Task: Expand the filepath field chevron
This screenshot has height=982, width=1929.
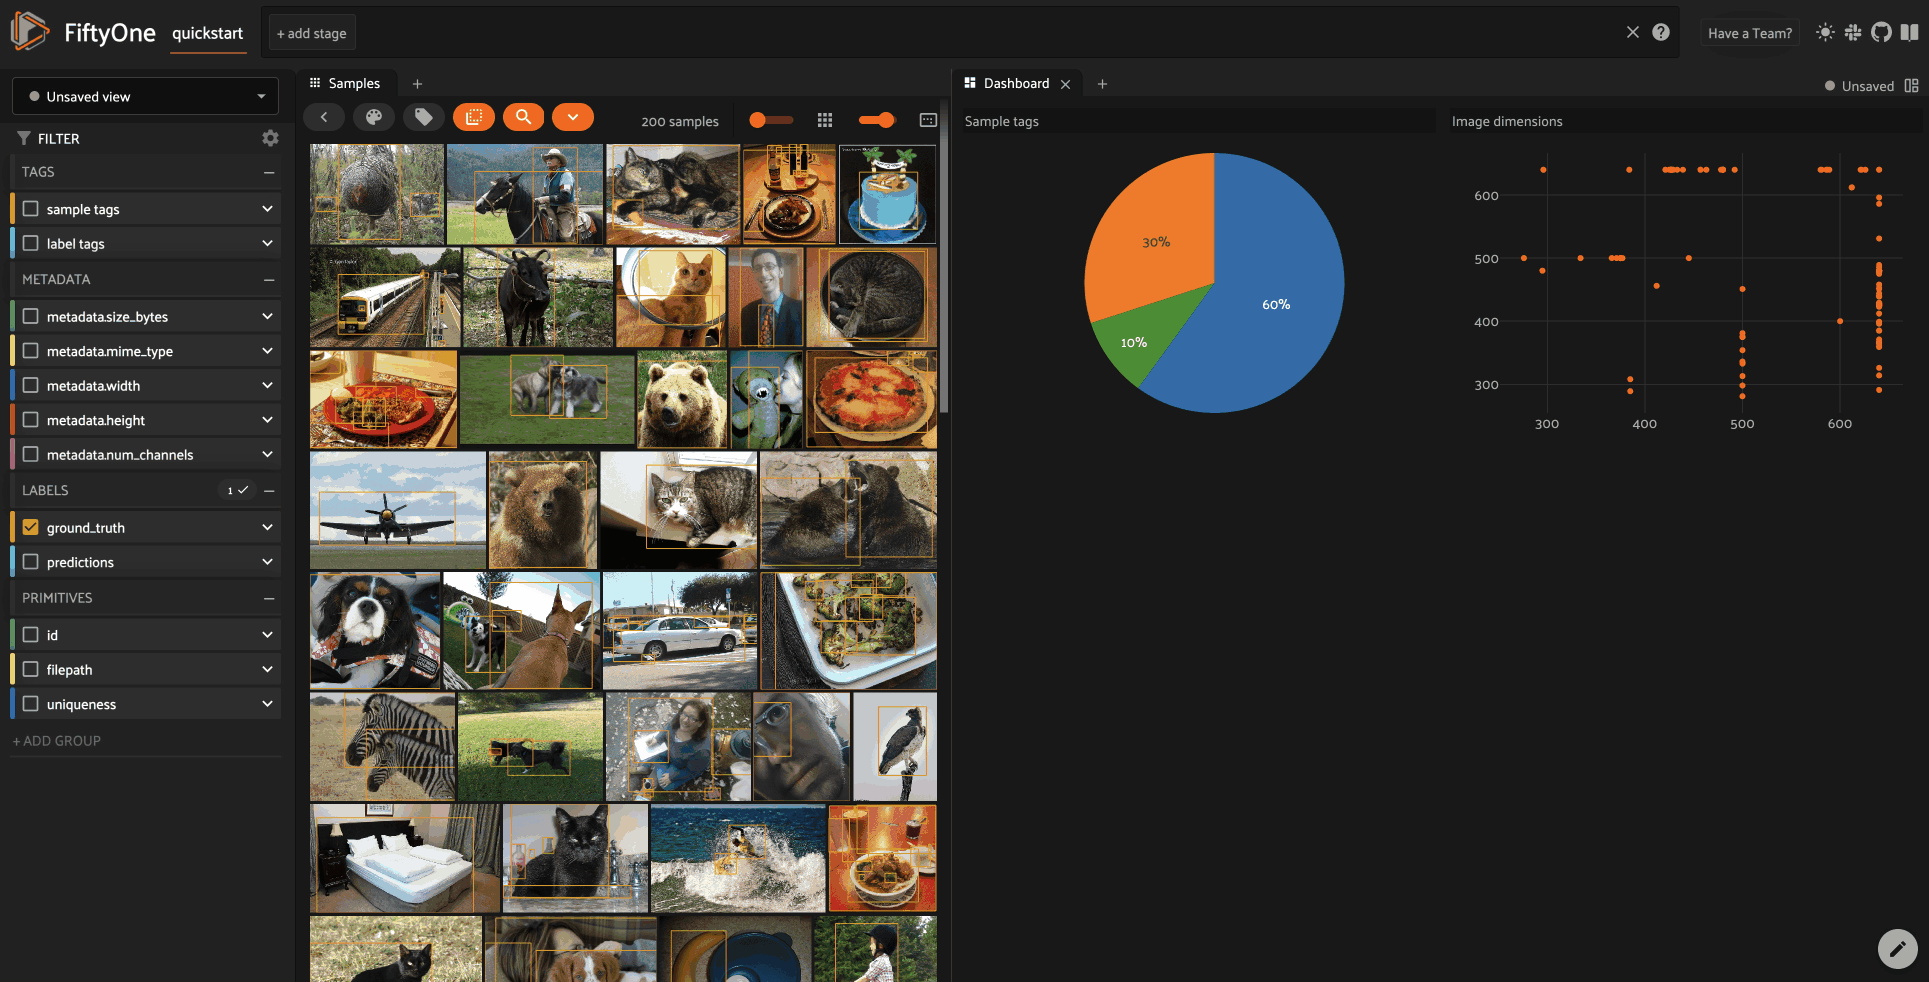Action: click(x=267, y=669)
